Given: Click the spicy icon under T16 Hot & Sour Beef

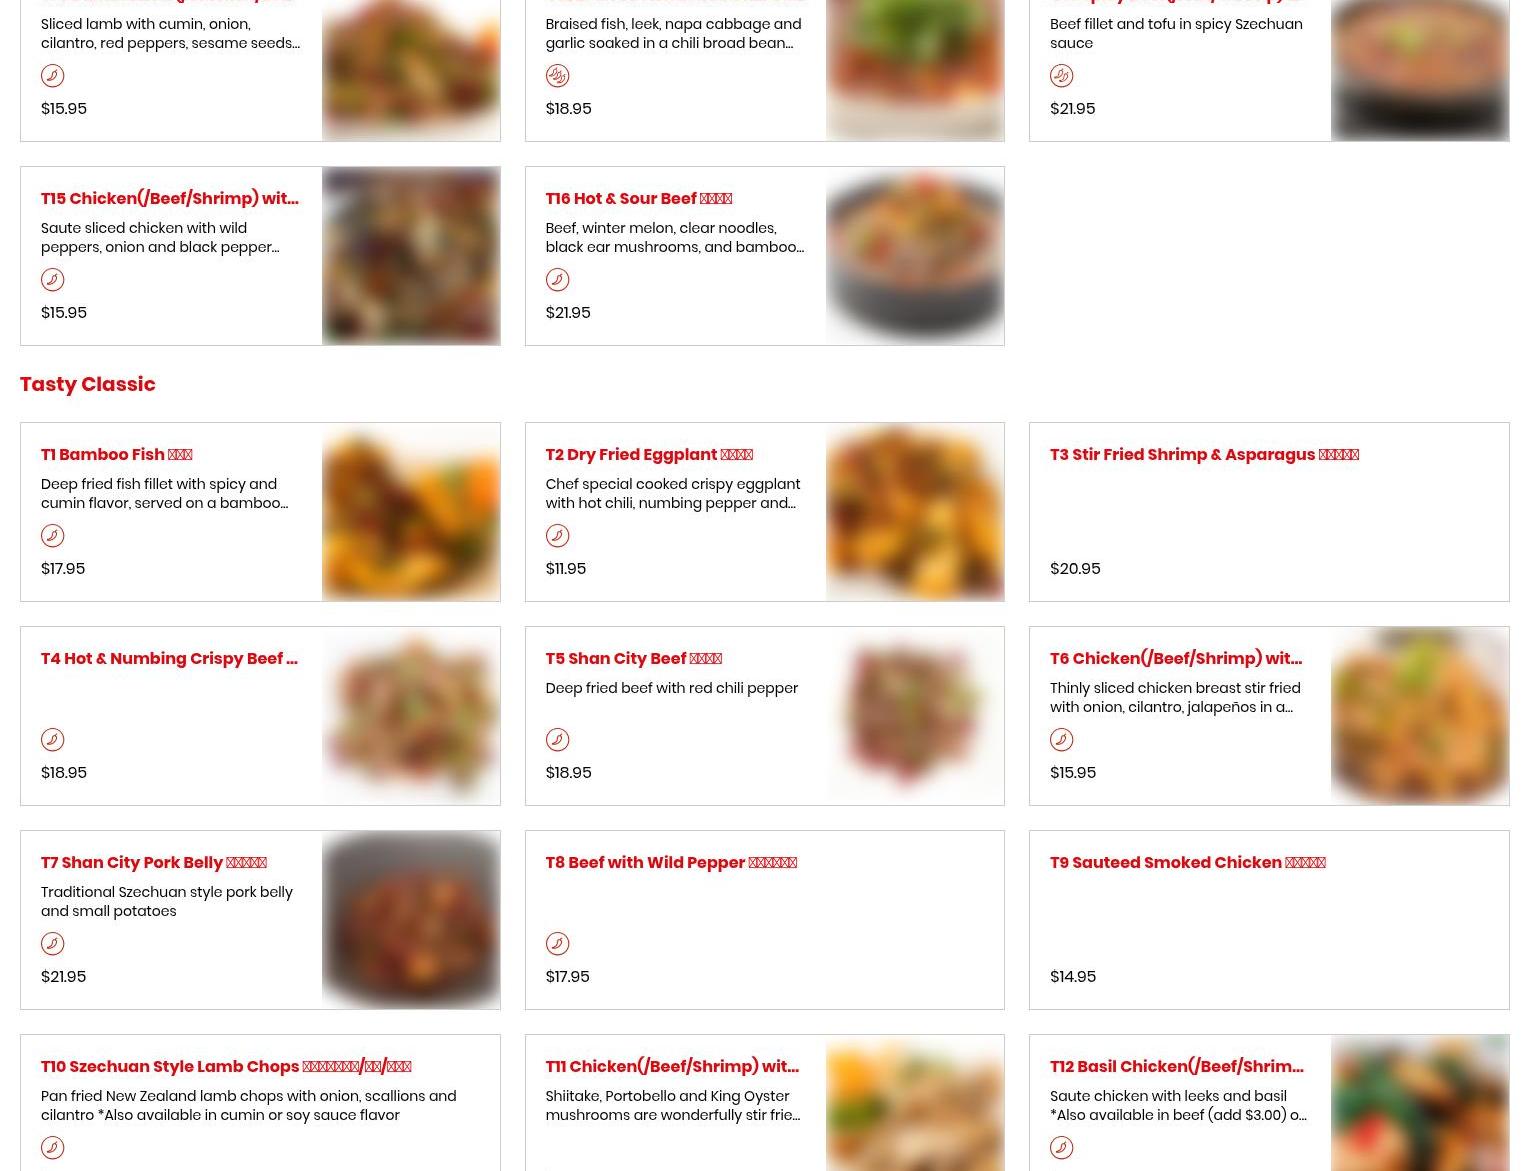Looking at the screenshot, I should click(x=557, y=279).
